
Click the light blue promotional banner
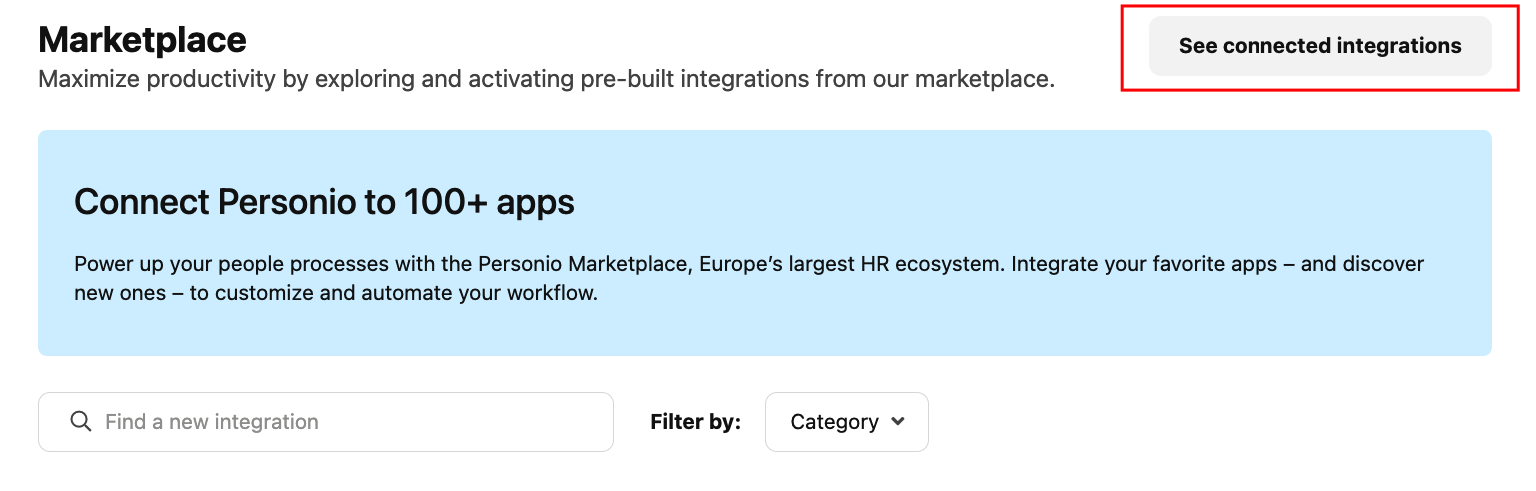coord(765,243)
